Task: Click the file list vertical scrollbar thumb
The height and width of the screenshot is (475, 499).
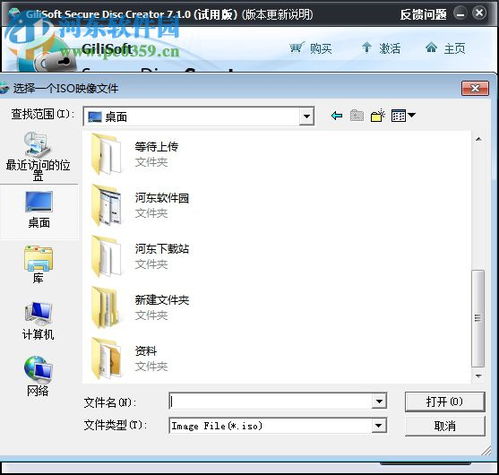Action: click(478, 319)
